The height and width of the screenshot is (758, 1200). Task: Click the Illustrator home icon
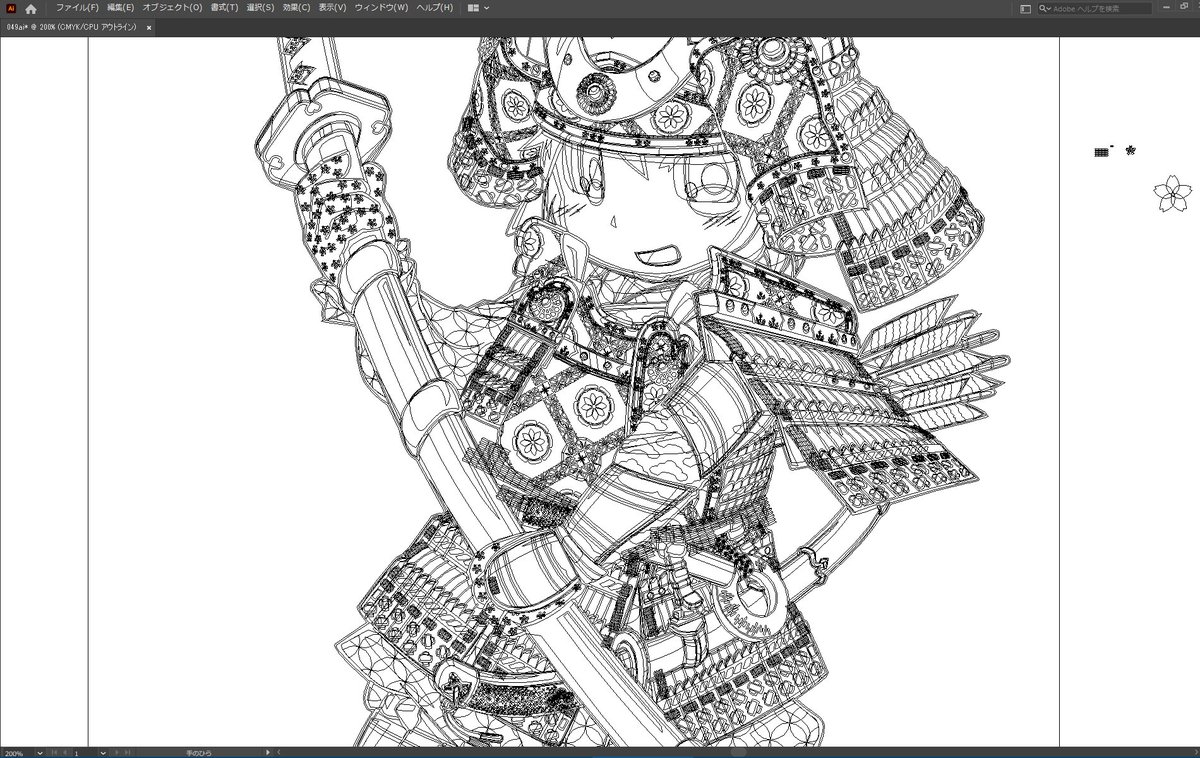pyautogui.click(x=31, y=8)
